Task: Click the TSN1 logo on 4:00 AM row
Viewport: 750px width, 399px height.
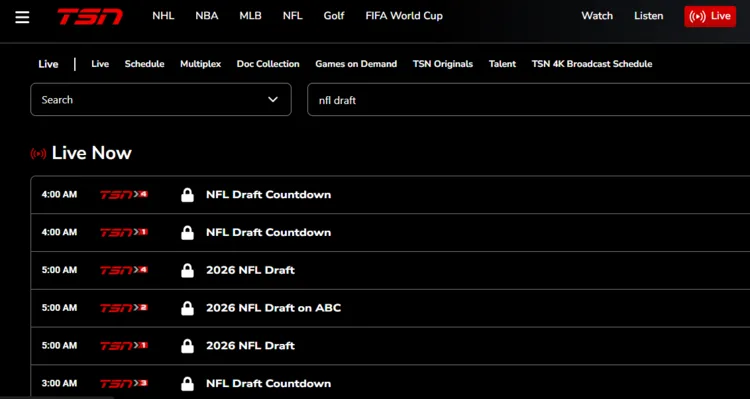Action: point(124,233)
